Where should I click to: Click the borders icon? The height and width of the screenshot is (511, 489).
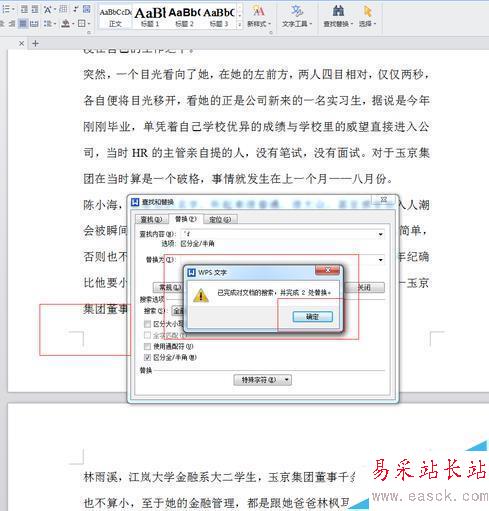tap(82, 24)
